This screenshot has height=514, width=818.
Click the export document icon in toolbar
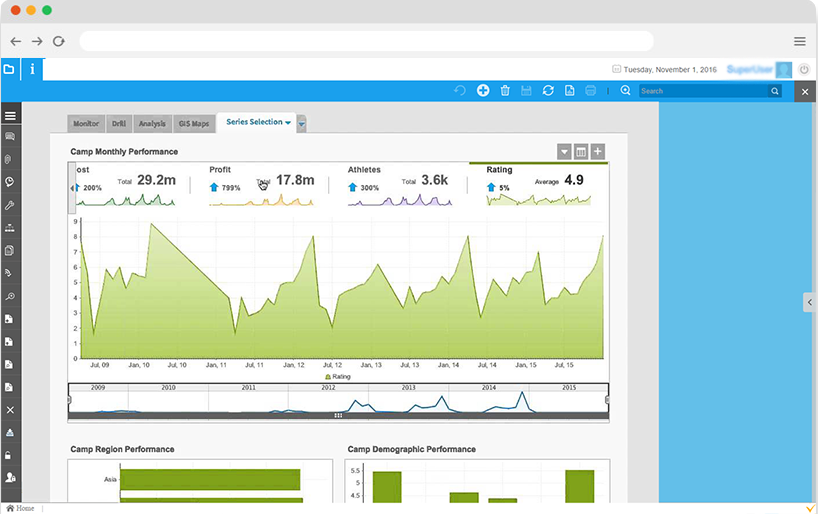(x=569, y=91)
